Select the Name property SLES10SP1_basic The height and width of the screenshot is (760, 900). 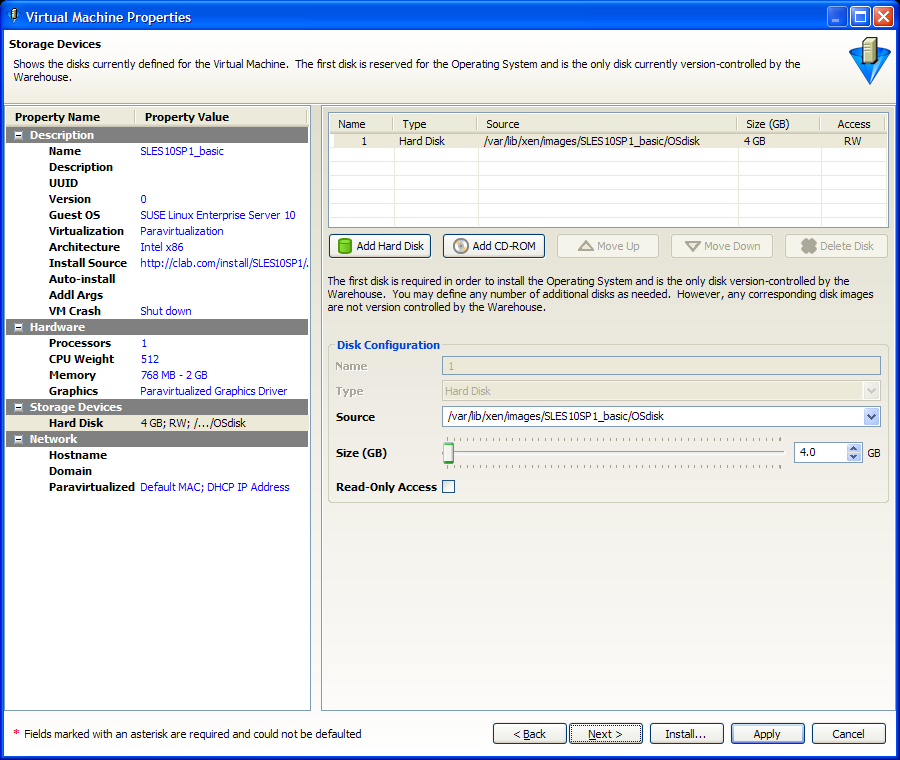(157, 152)
